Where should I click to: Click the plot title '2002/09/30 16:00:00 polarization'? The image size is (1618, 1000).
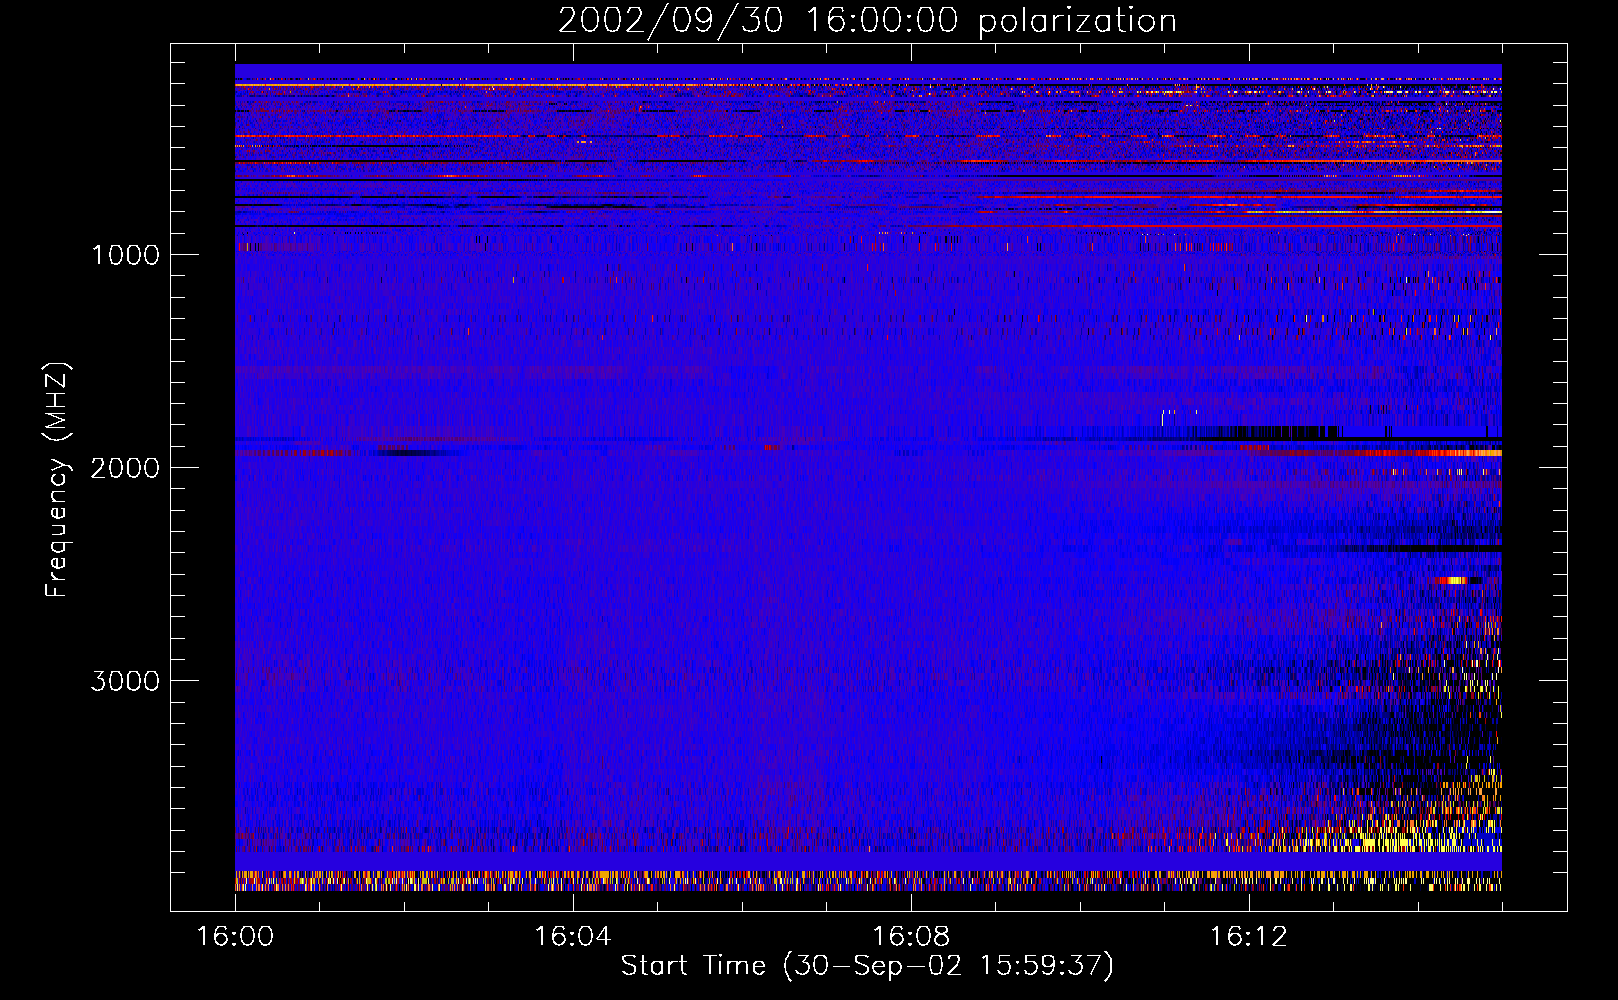click(x=867, y=21)
